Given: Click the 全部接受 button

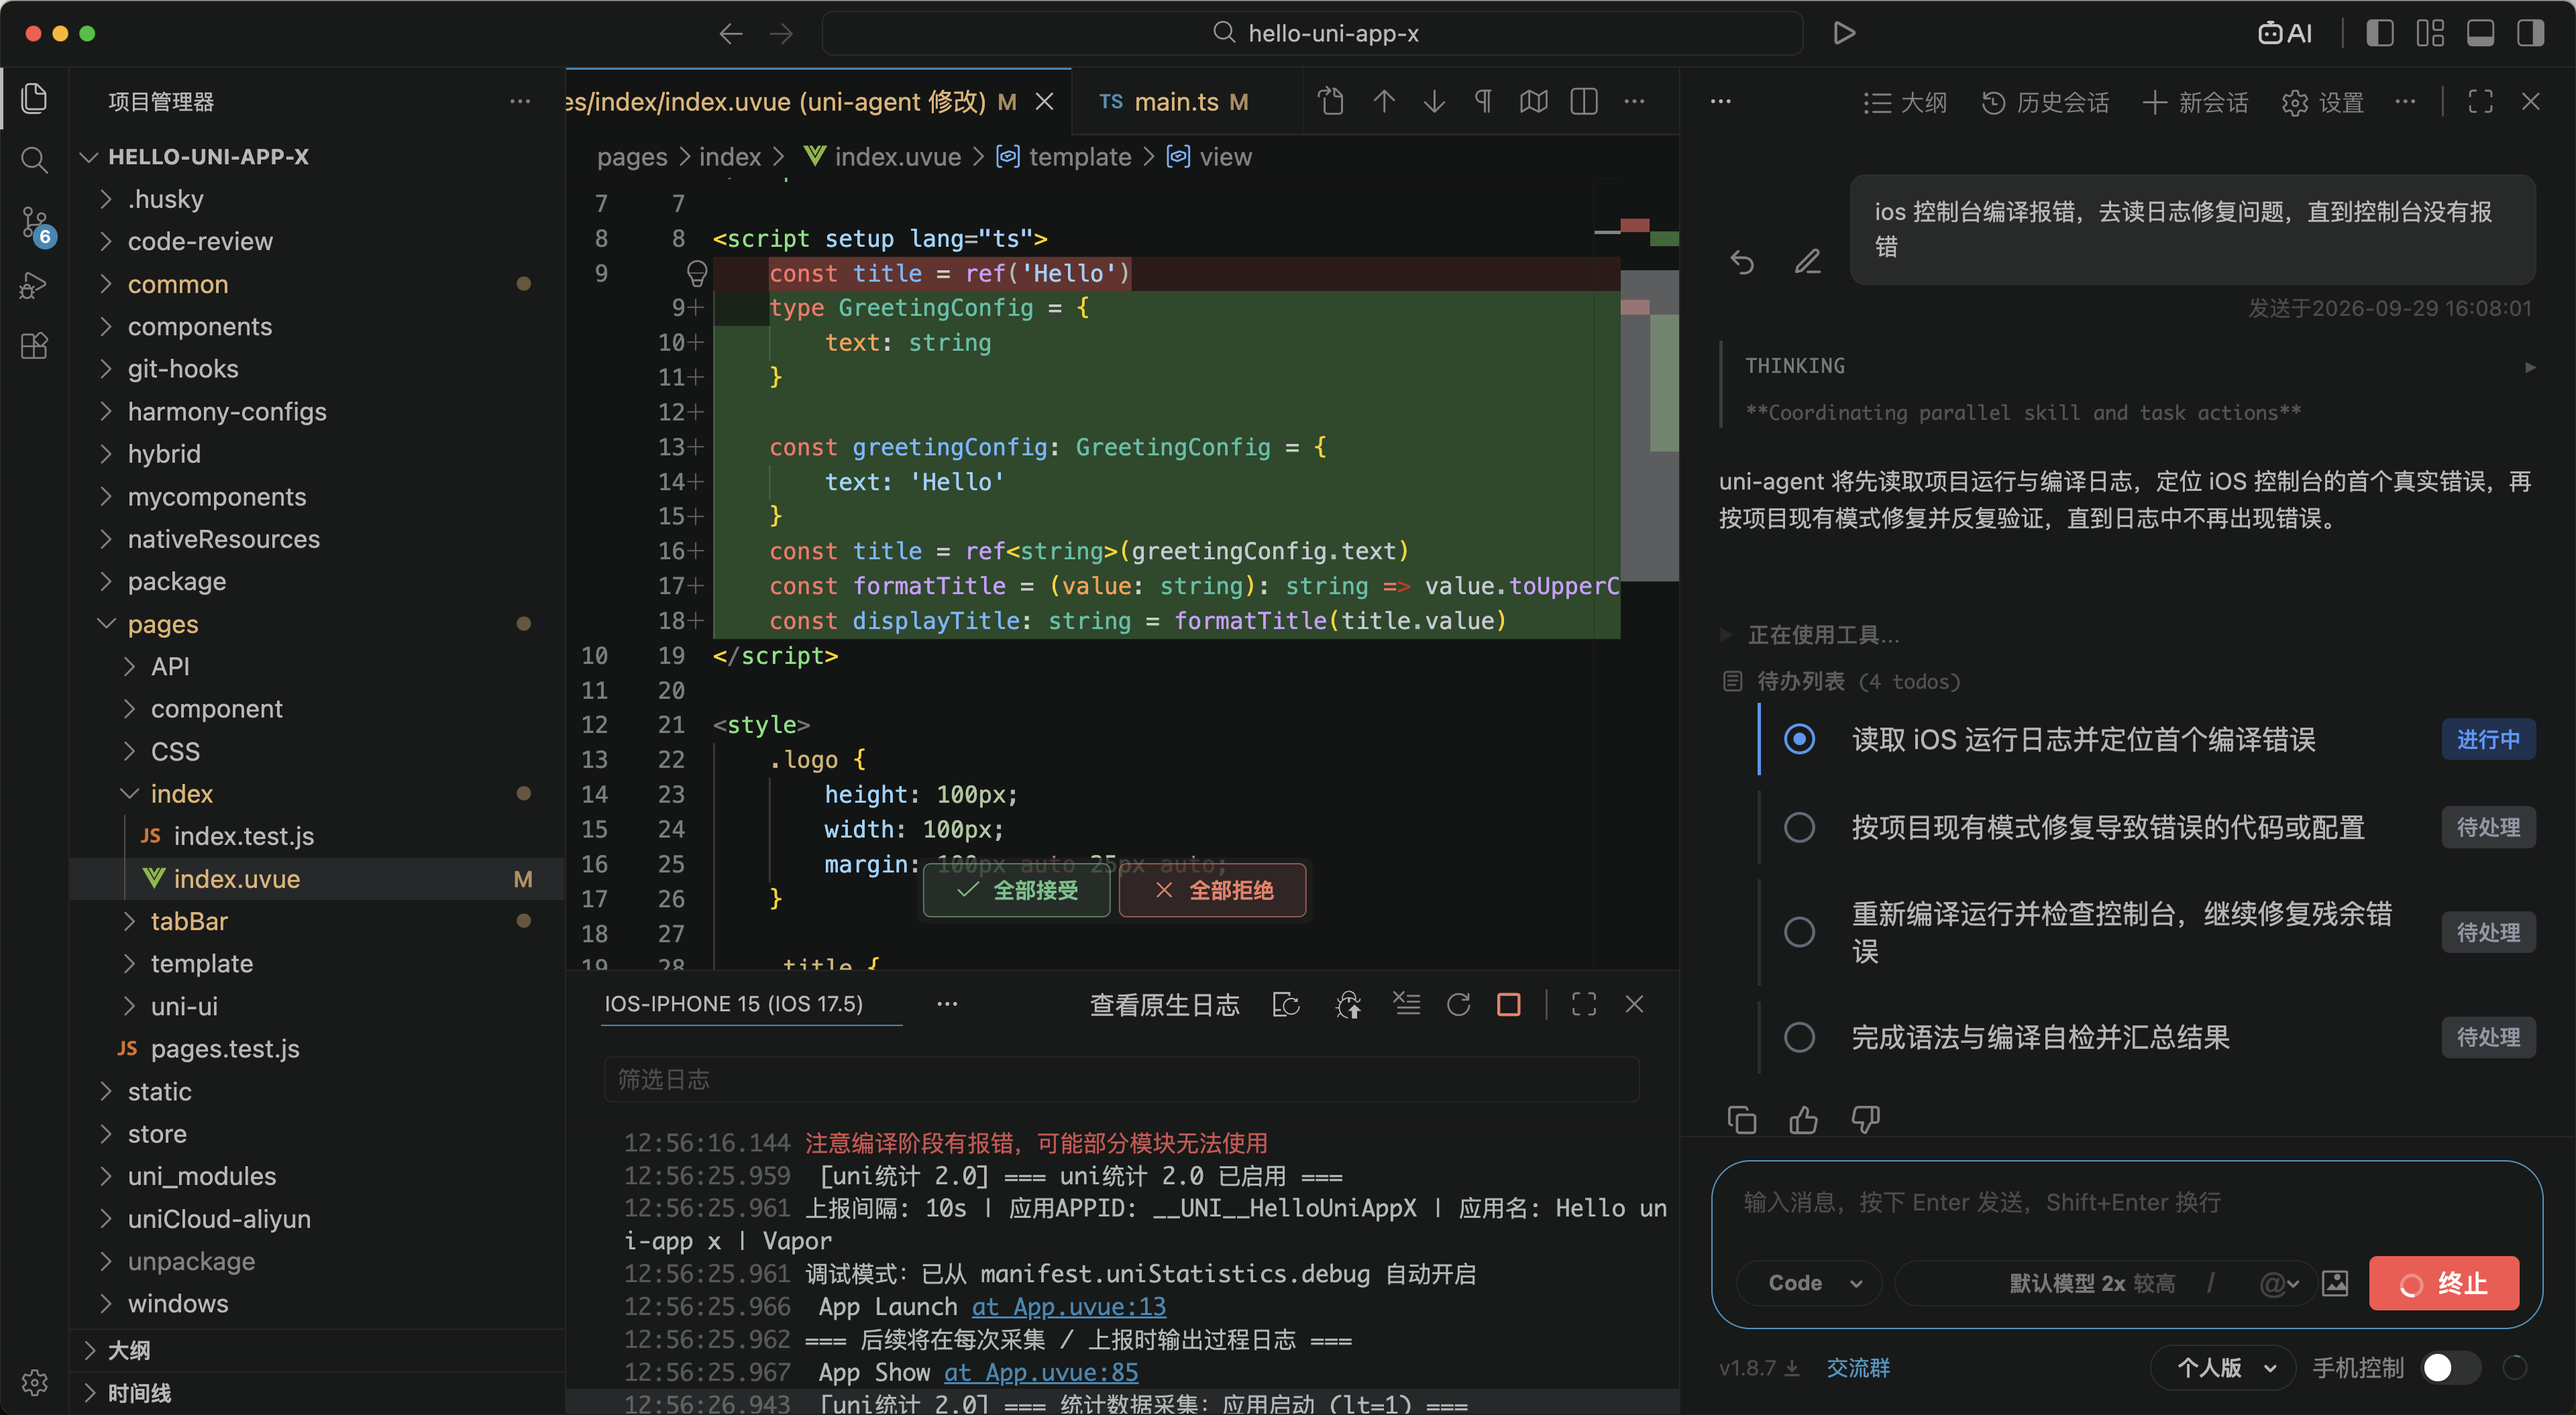Looking at the screenshot, I should (1016, 890).
